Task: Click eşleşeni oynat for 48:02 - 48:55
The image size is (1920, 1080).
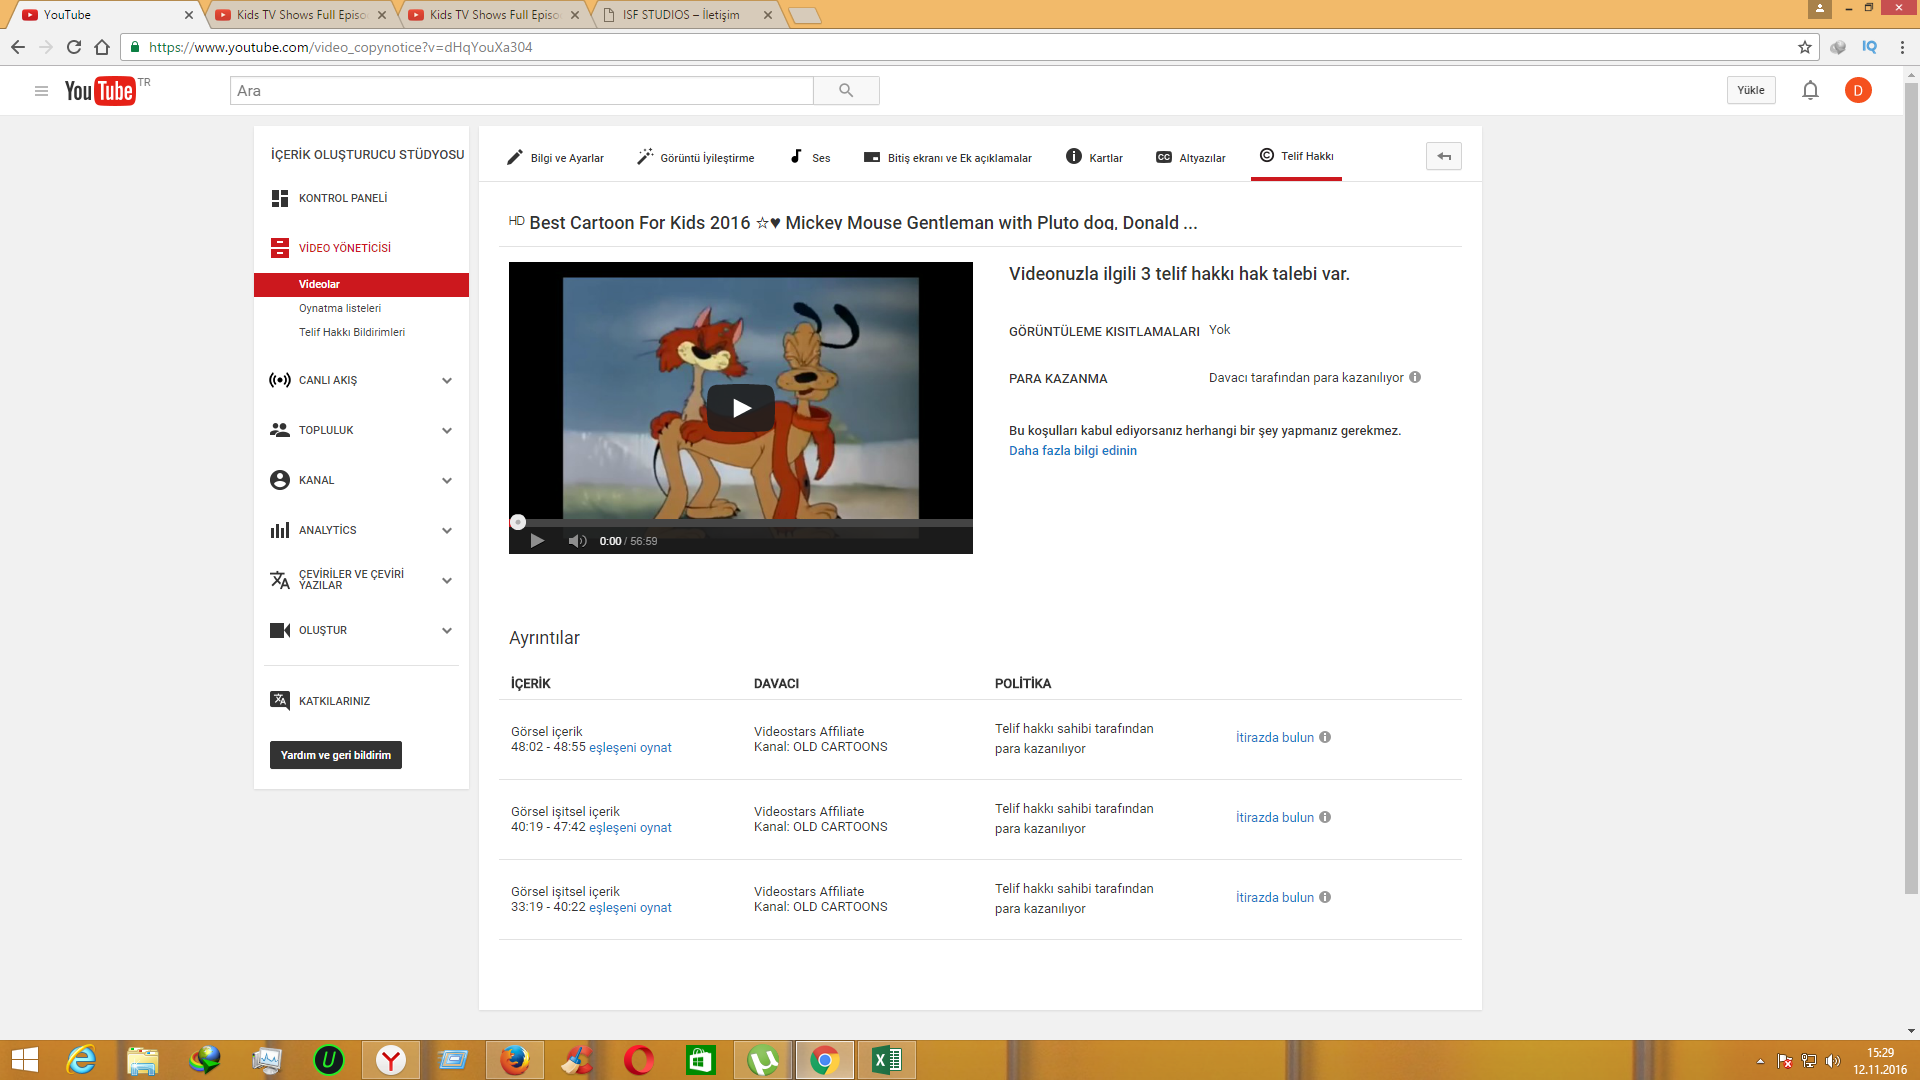Action: coord(630,748)
